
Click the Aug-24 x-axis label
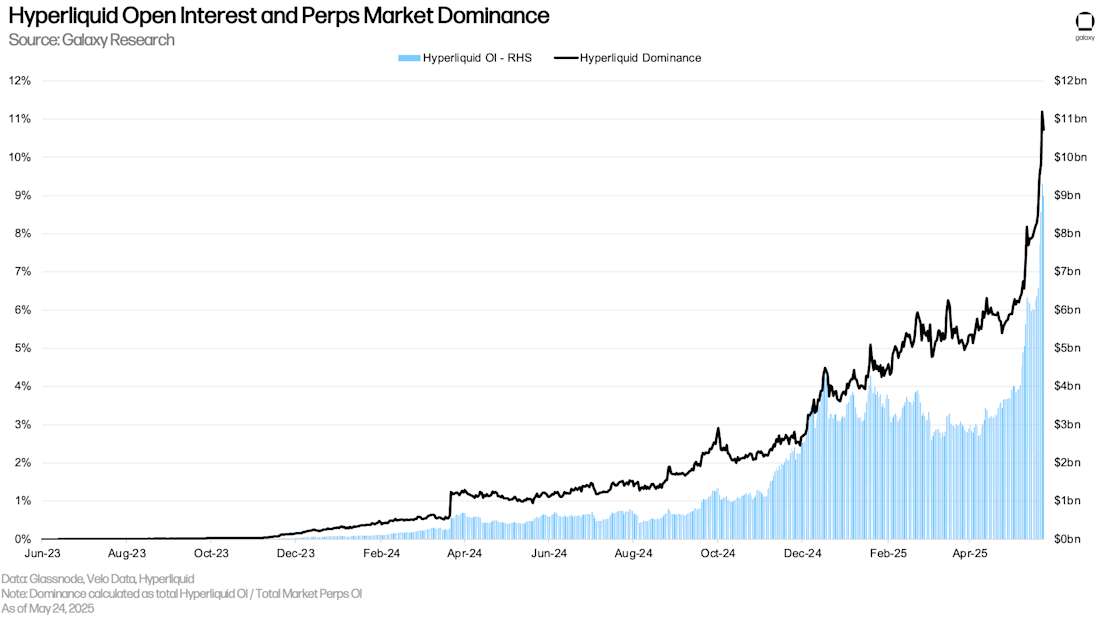pyautogui.click(x=633, y=553)
